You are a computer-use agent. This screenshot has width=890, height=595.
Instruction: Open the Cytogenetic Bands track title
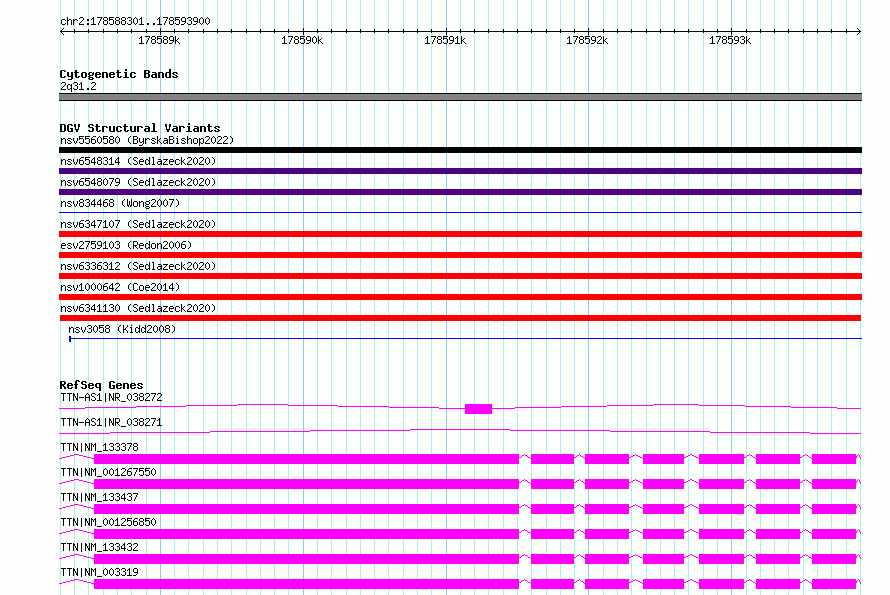coord(119,74)
